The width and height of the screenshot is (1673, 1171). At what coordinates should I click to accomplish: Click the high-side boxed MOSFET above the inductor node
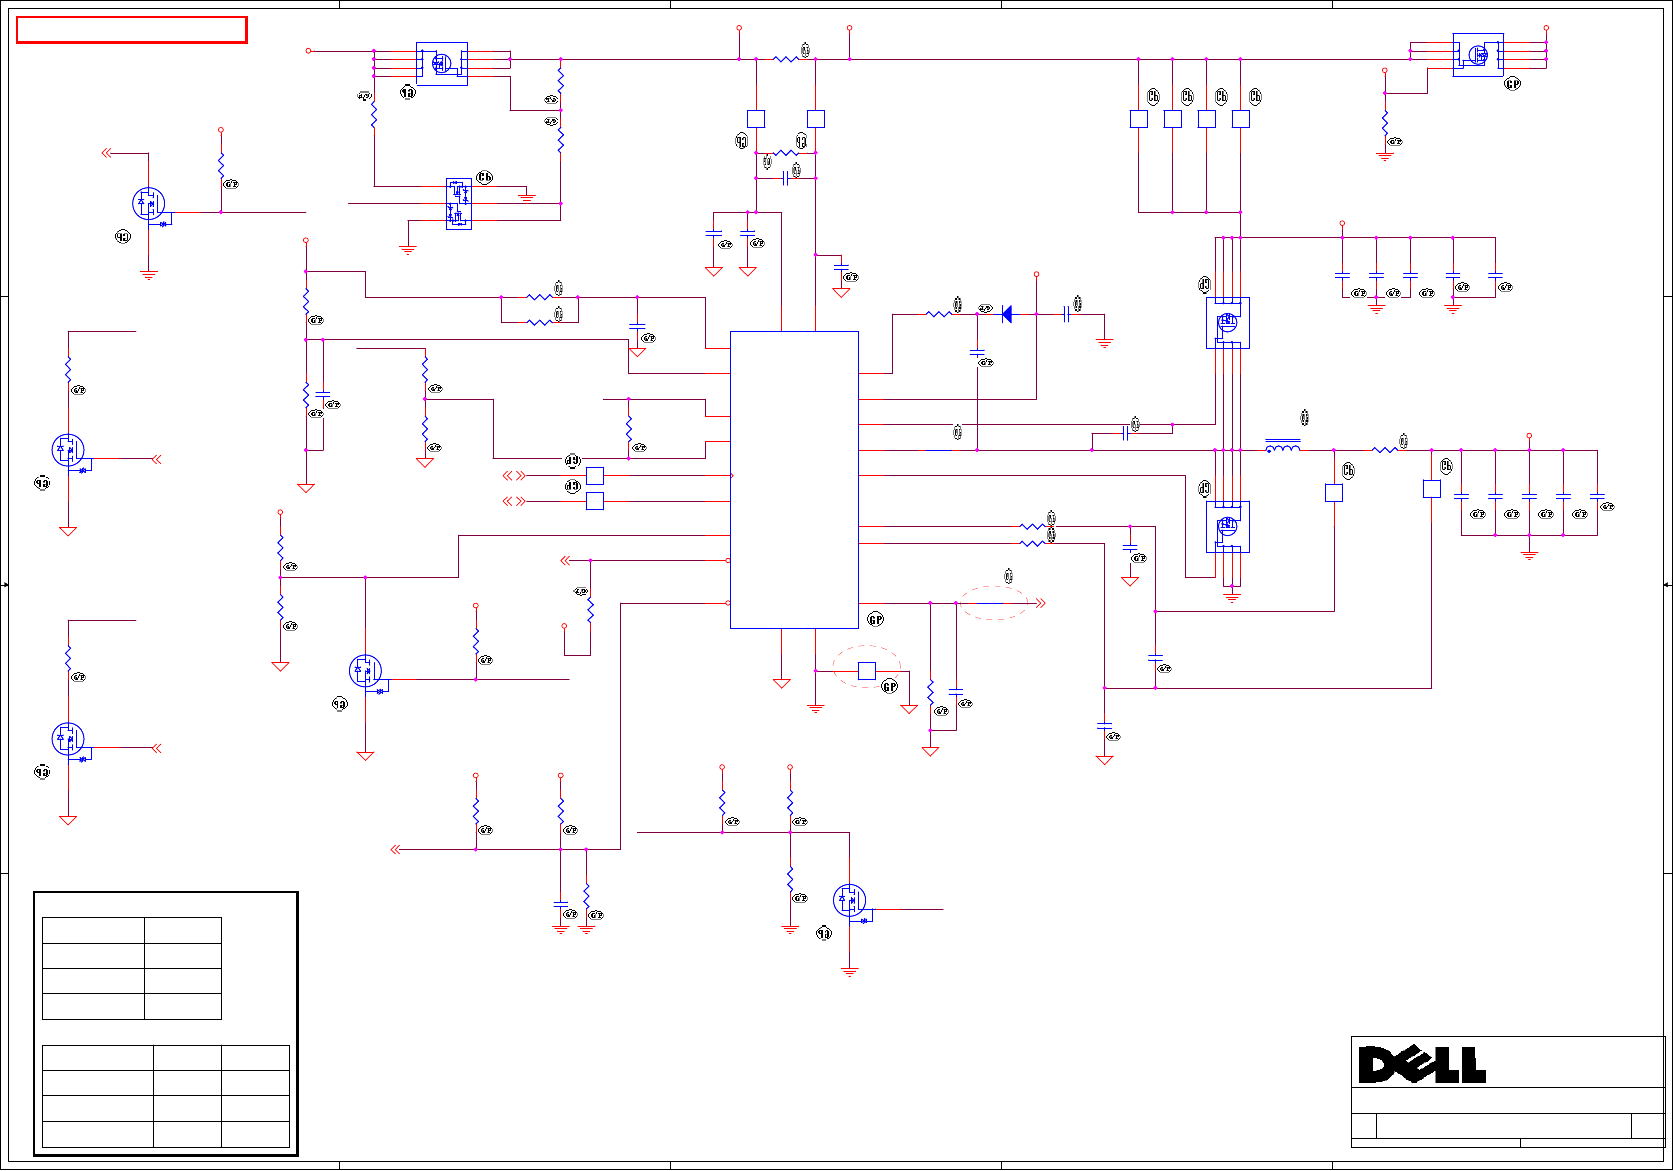[x=1228, y=322]
